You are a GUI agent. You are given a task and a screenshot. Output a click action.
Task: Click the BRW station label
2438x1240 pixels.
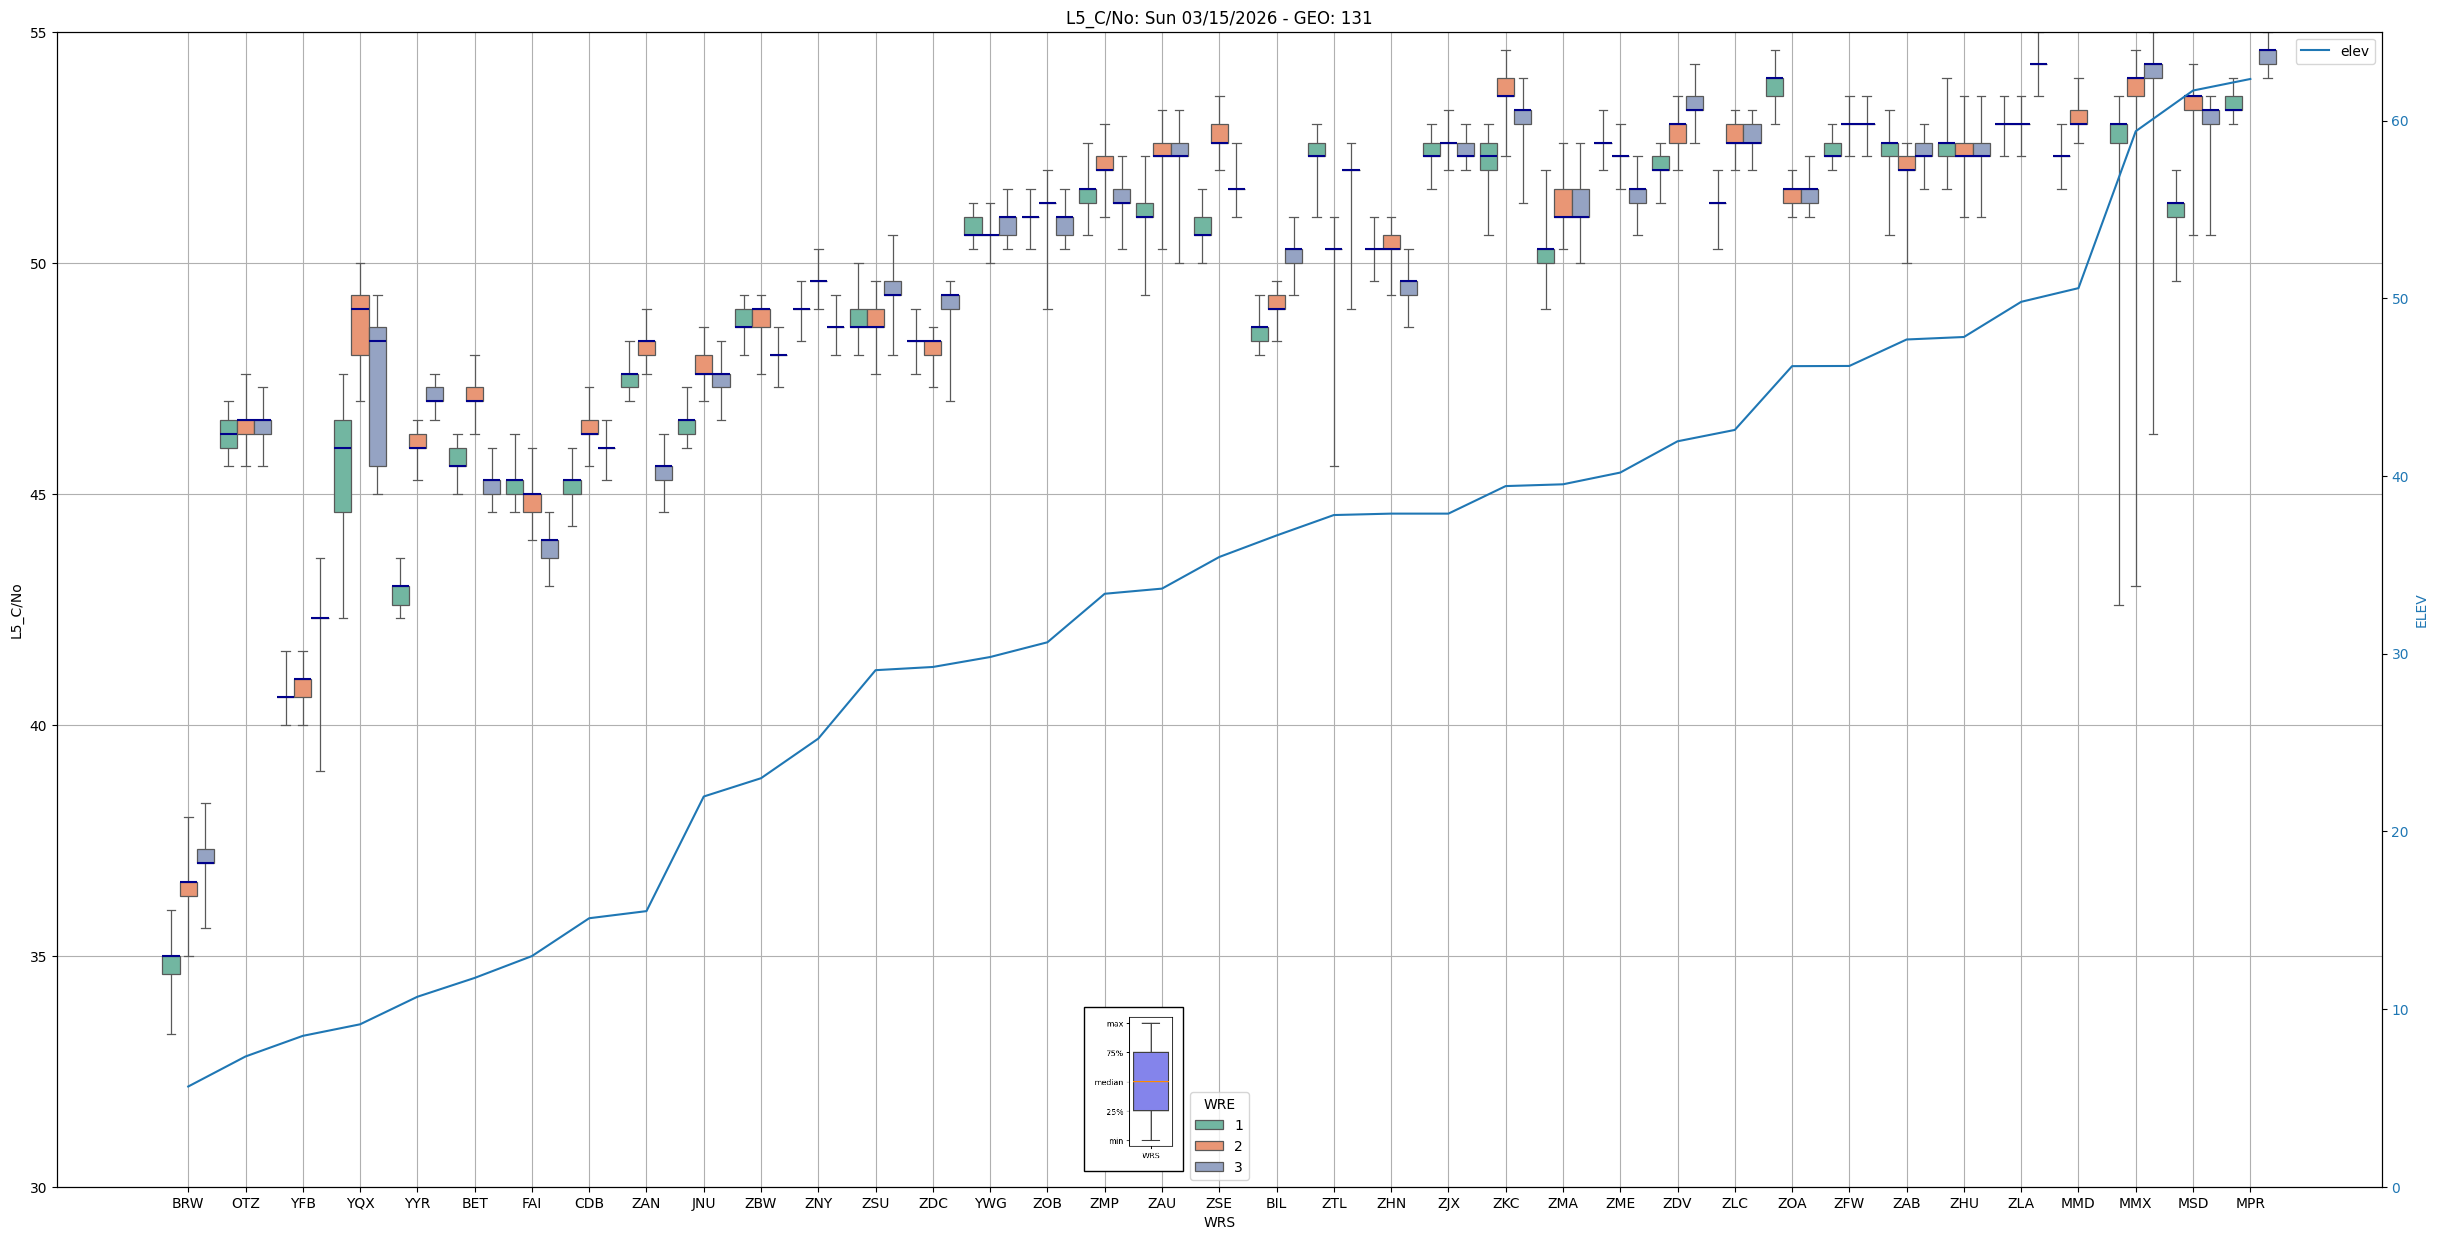(x=187, y=1203)
